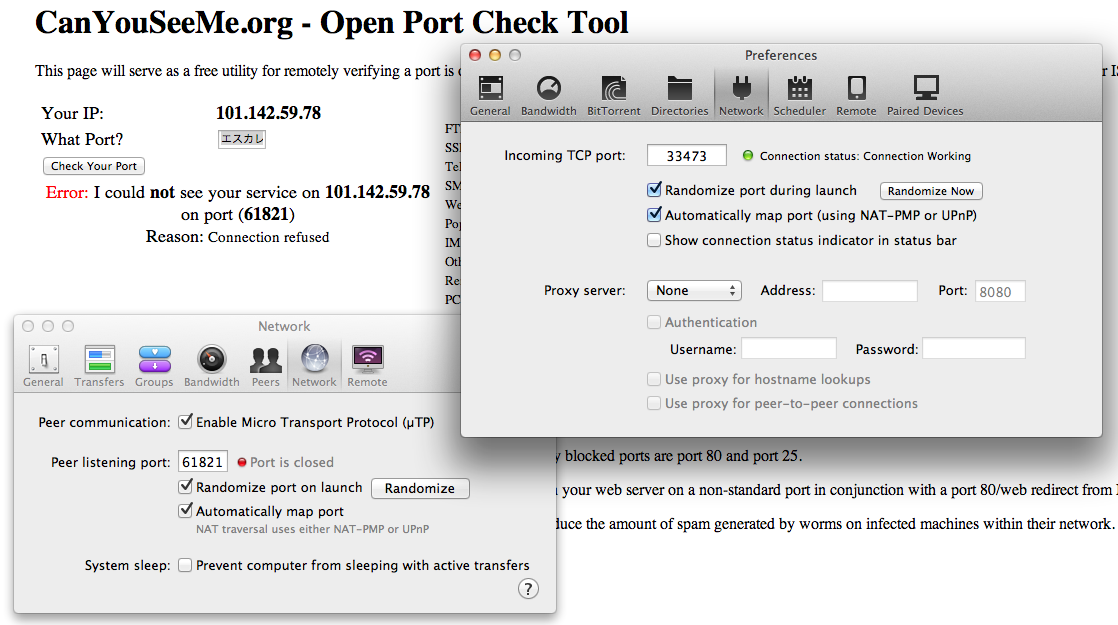Toggle Automatically map port (NAT-PMP or UPnP)
This screenshot has height=625, width=1118.
point(654,215)
